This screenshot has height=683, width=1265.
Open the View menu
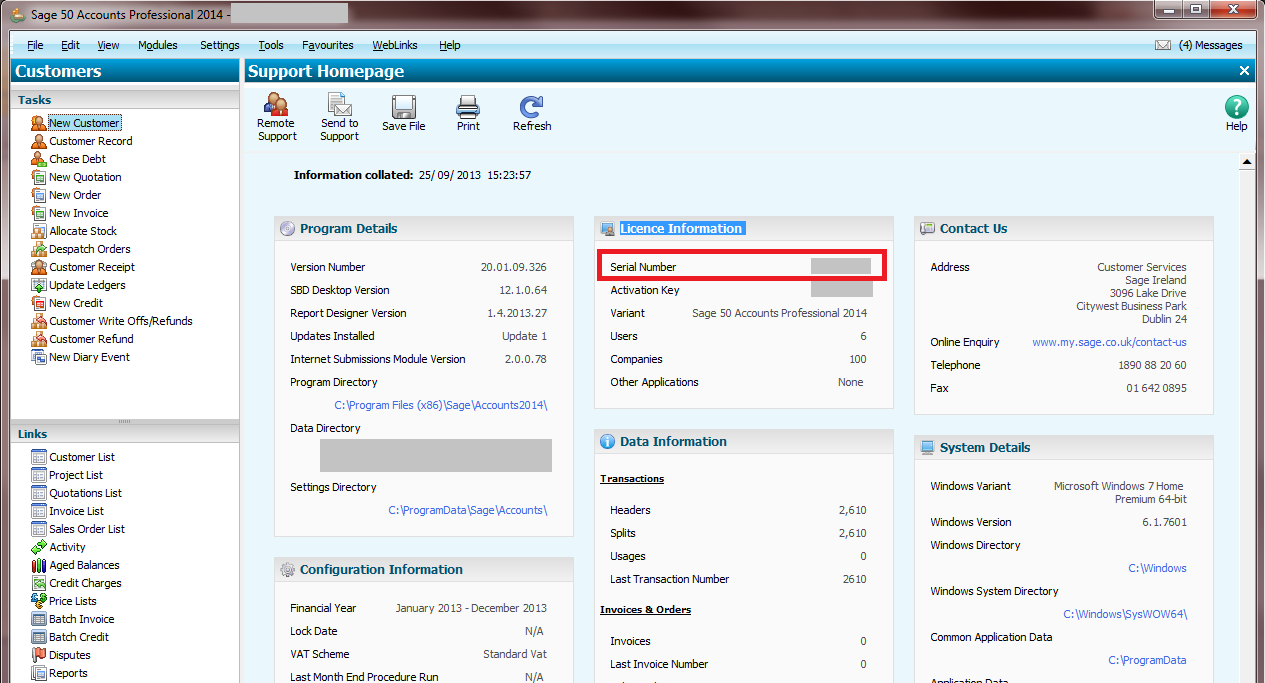click(x=108, y=45)
